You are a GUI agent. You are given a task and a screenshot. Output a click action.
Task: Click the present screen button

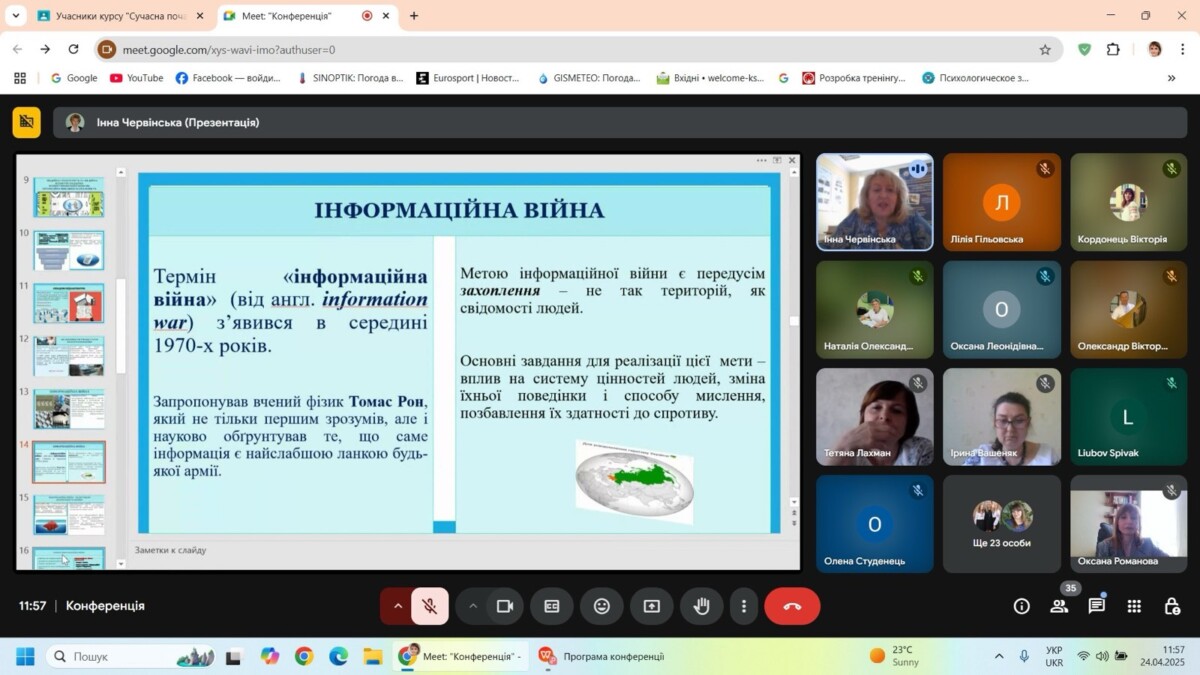pos(652,606)
